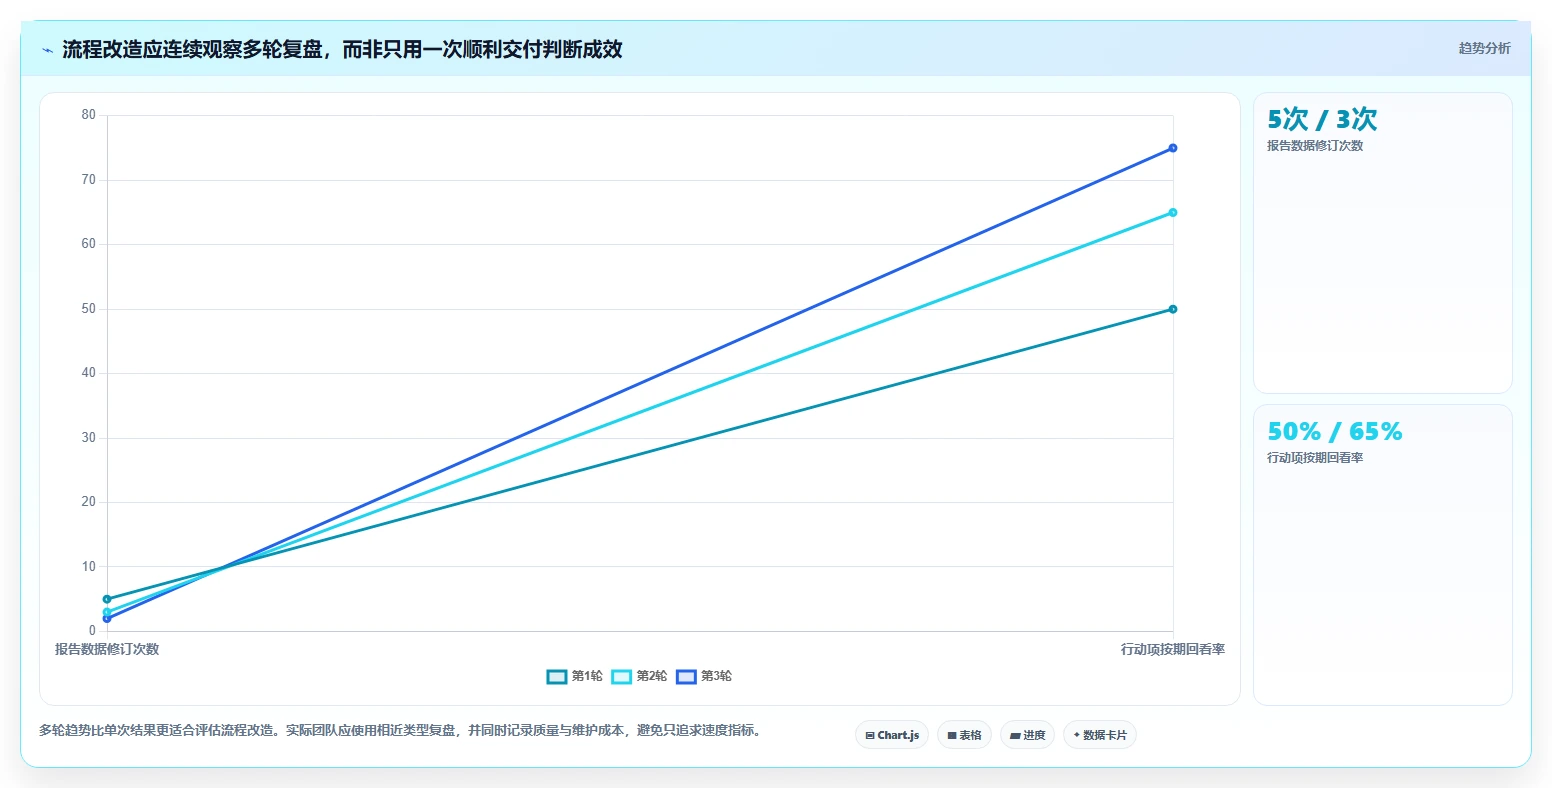Click 行动项按期回看率 label in the lower card
The image size is (1552, 788).
[x=1315, y=458]
